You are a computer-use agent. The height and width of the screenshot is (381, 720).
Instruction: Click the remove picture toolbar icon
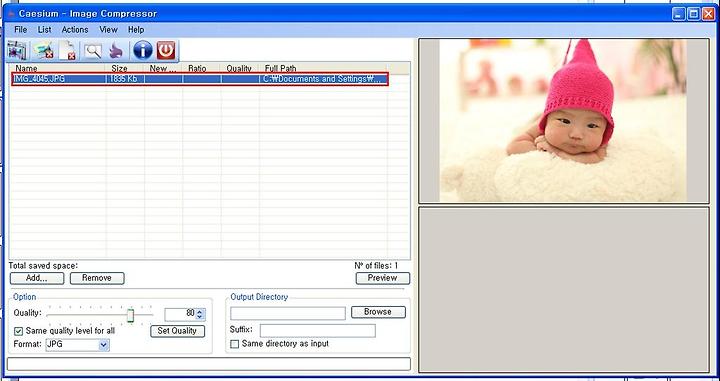click(44, 50)
